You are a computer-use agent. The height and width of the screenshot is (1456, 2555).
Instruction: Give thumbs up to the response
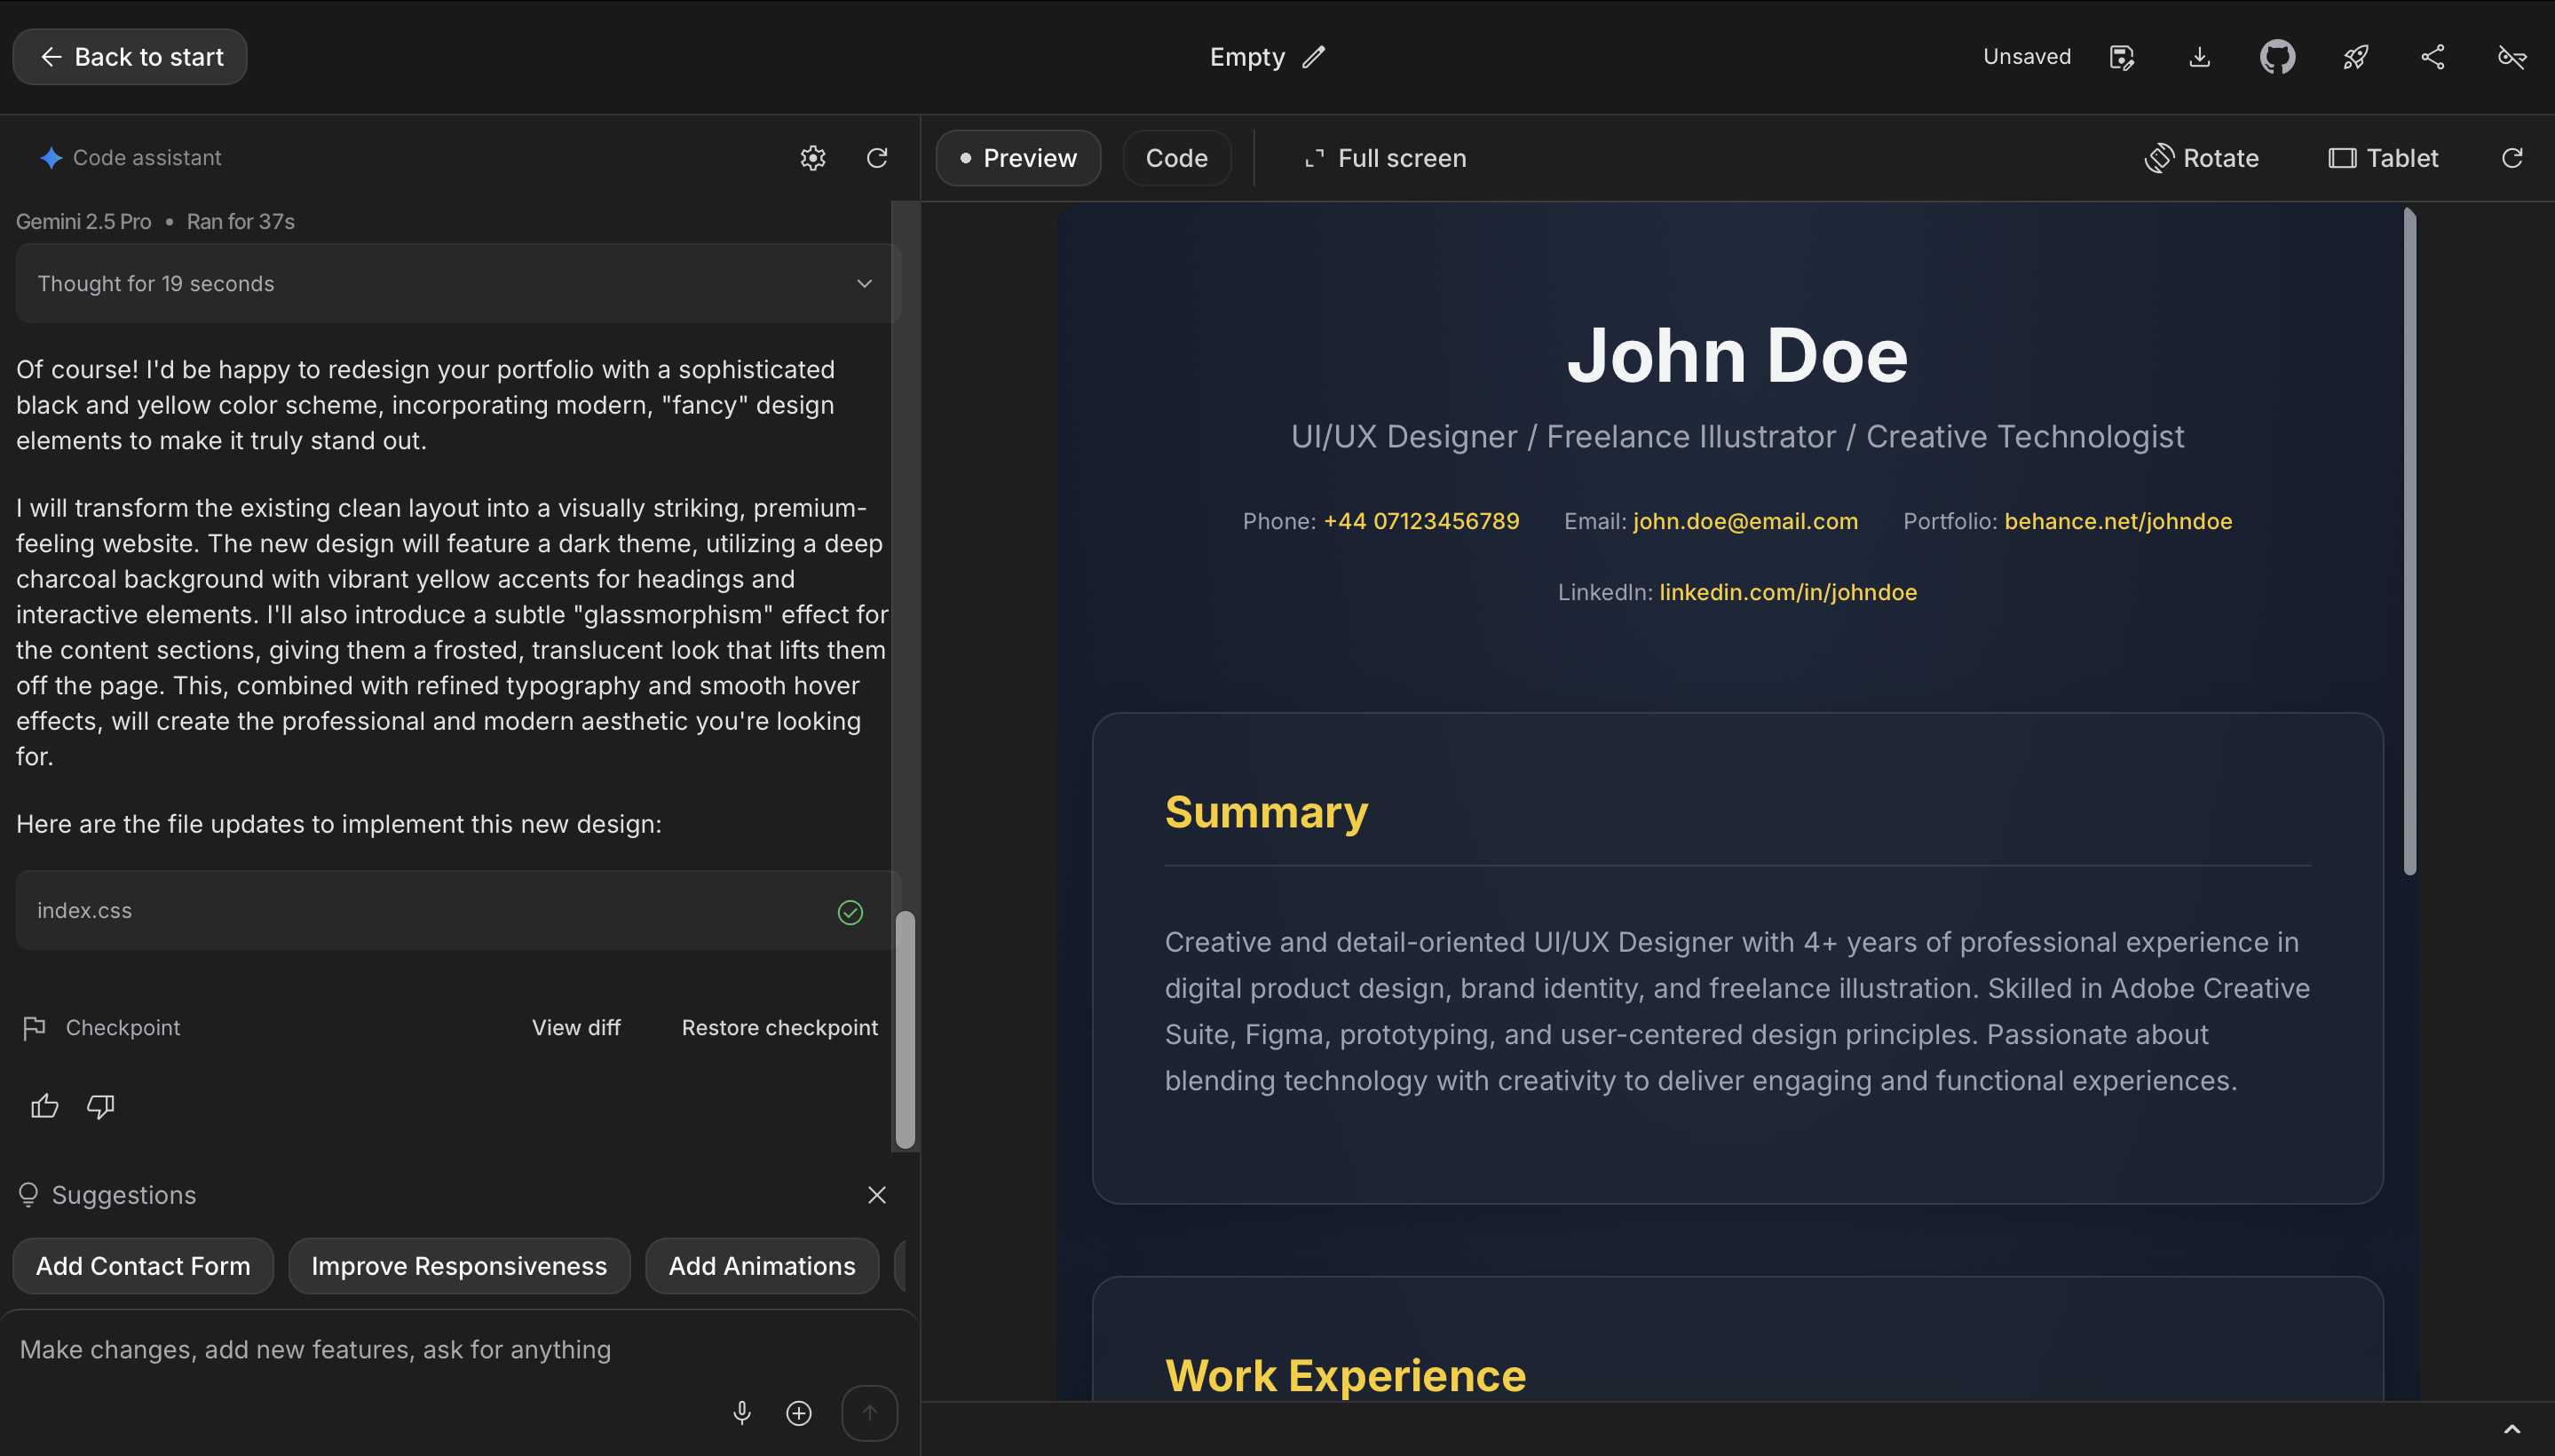point(45,1106)
